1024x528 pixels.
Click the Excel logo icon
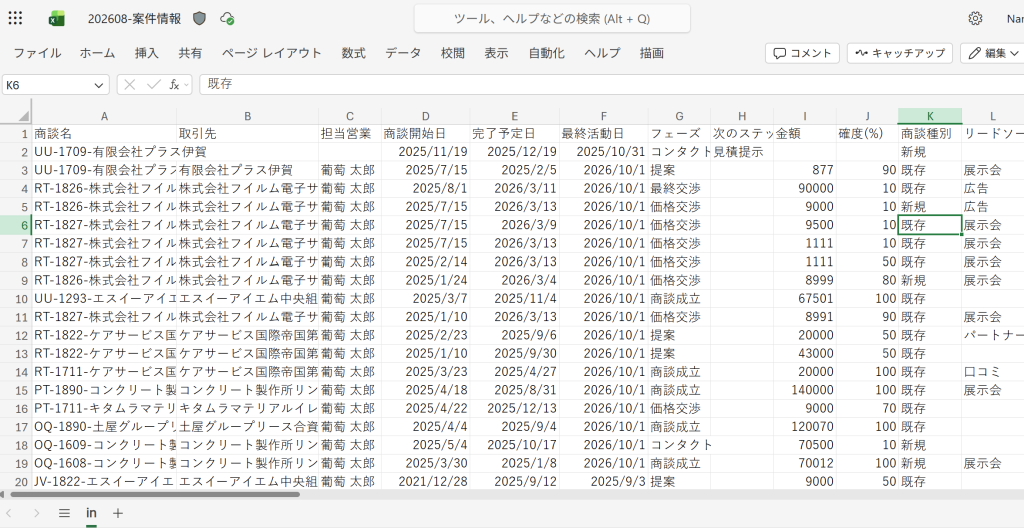click(x=57, y=19)
